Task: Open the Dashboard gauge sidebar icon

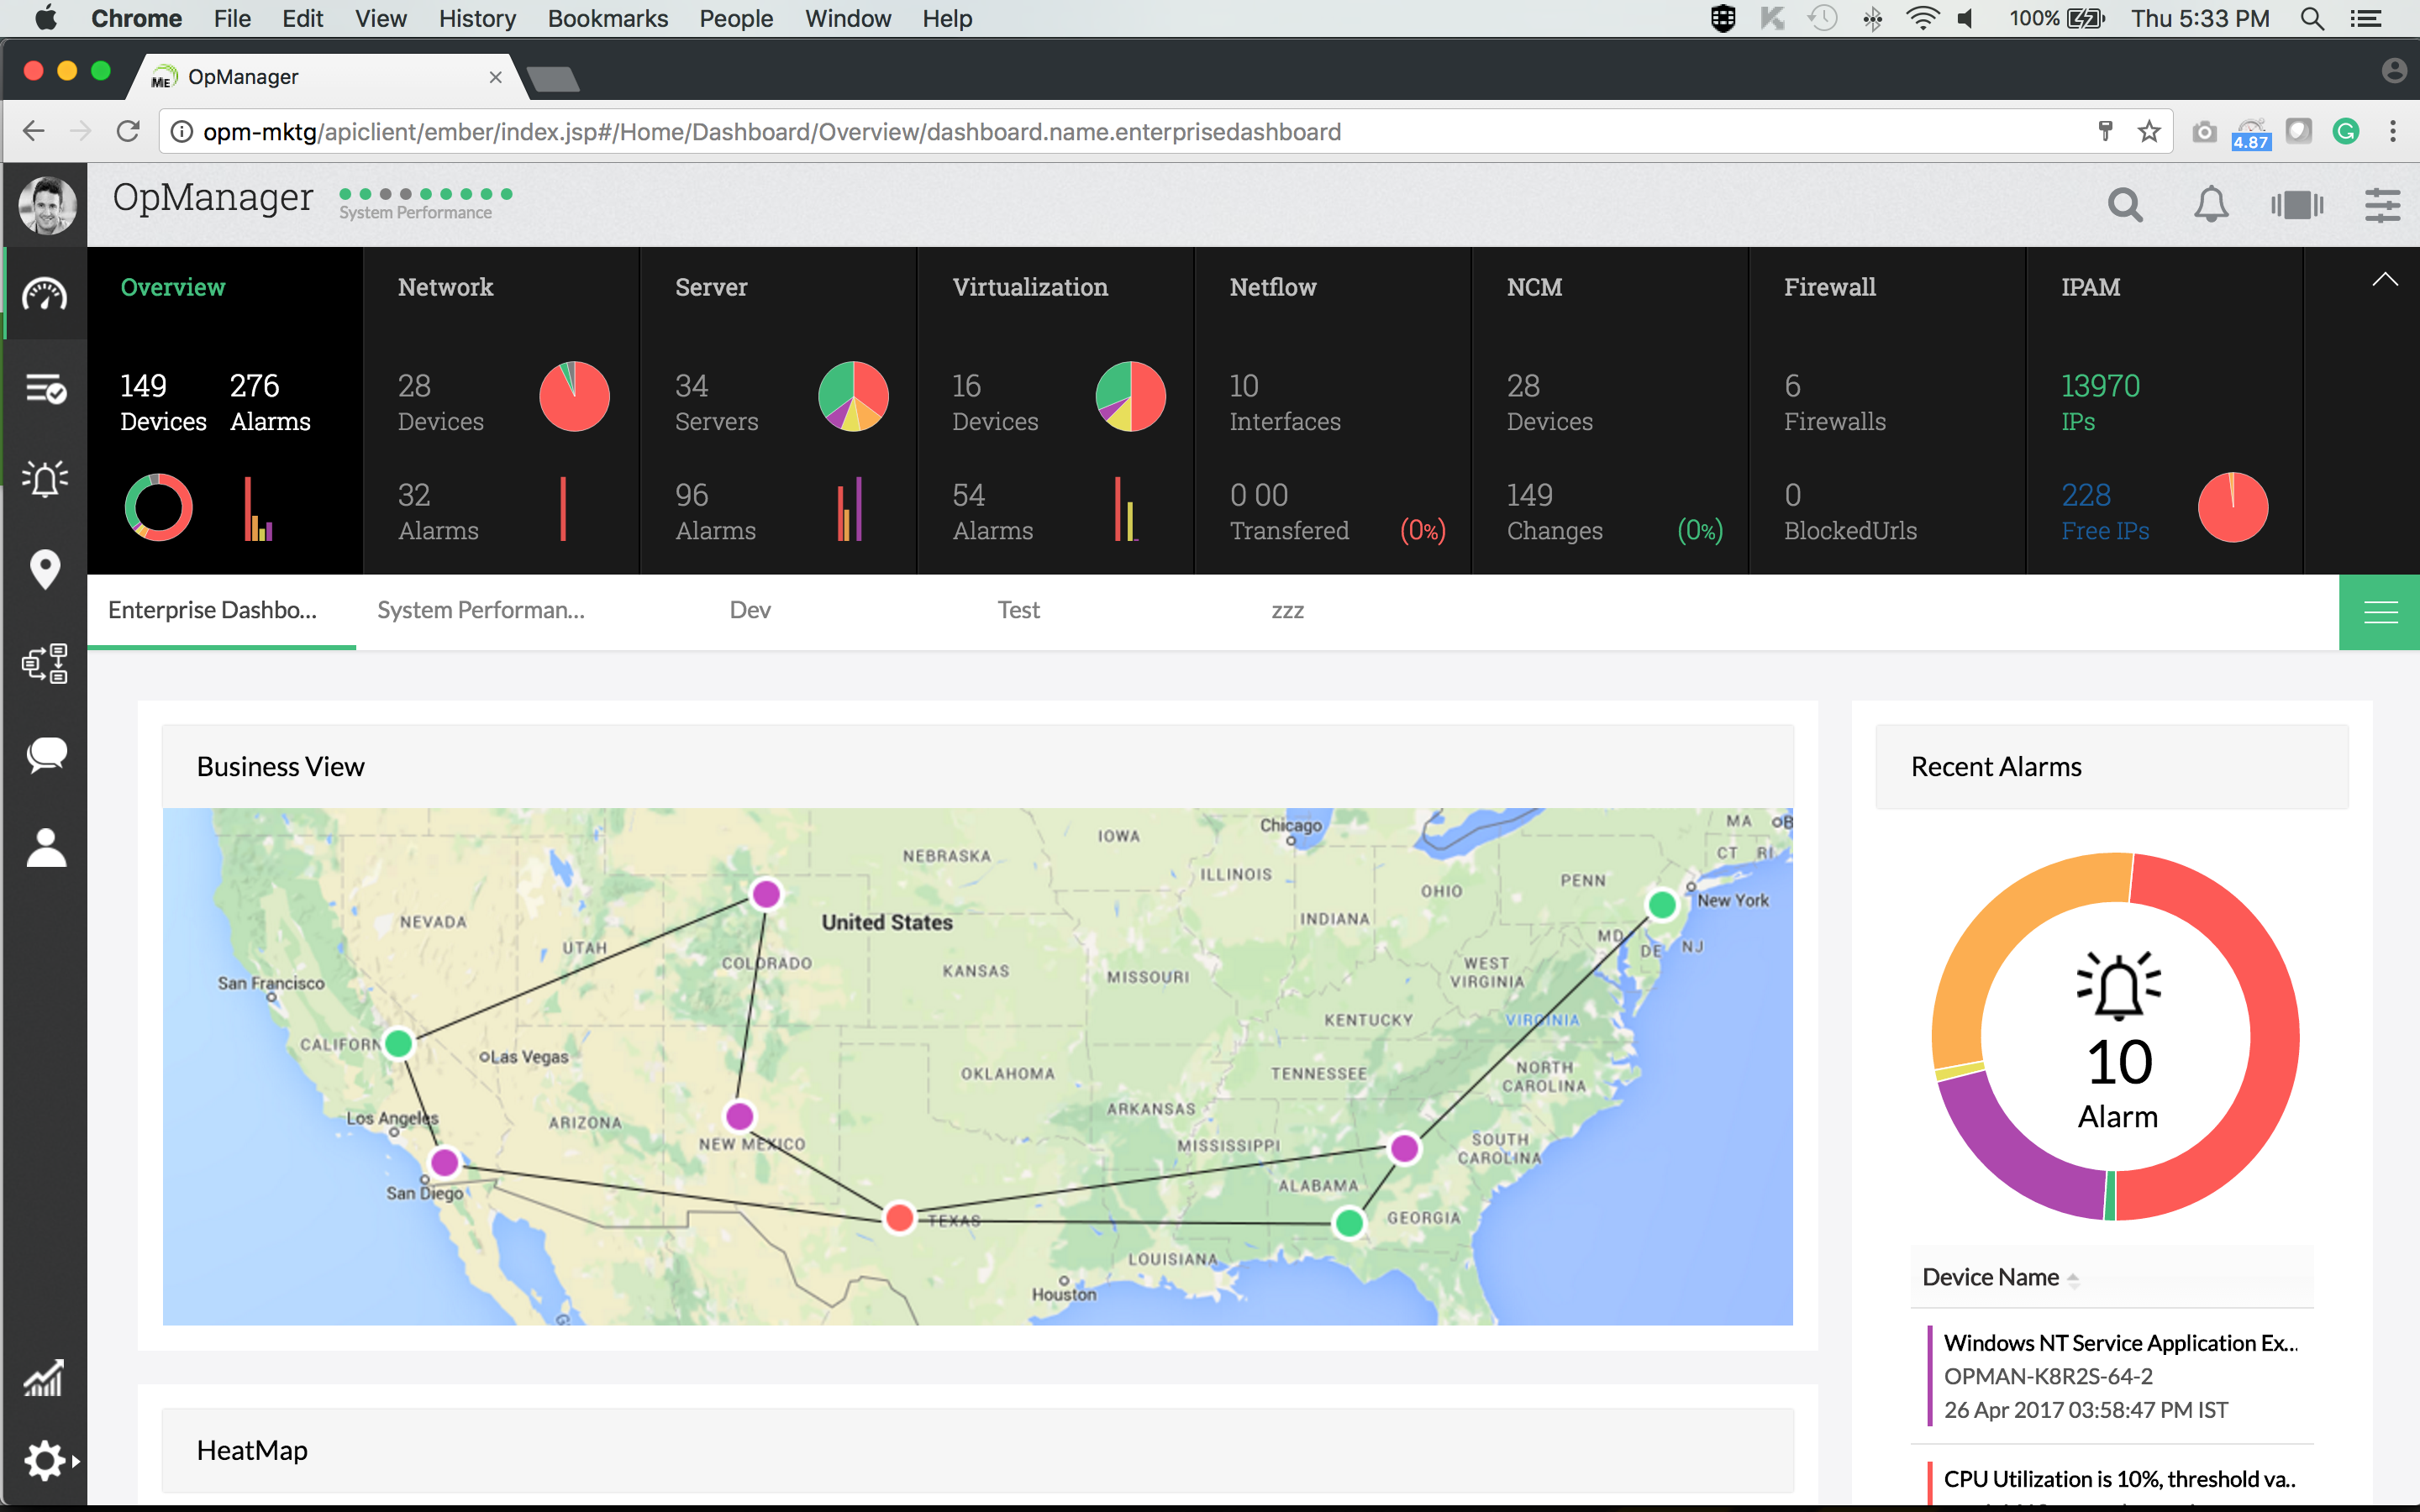Action: pyautogui.click(x=45, y=295)
